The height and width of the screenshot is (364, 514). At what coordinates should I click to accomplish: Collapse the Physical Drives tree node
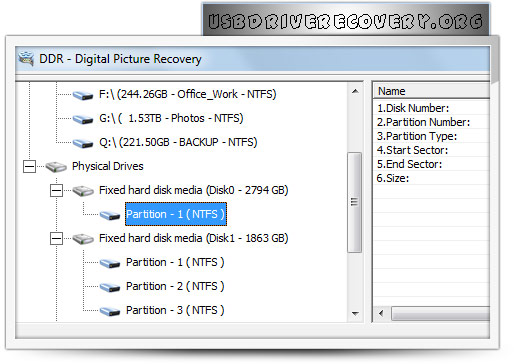tap(29, 166)
